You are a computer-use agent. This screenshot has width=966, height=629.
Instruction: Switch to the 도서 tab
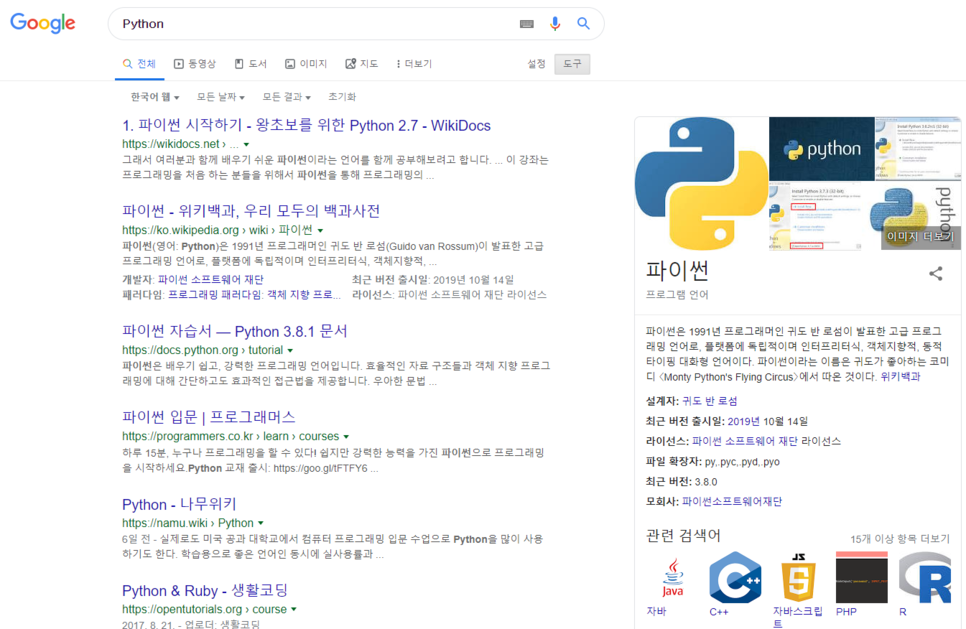click(x=250, y=64)
